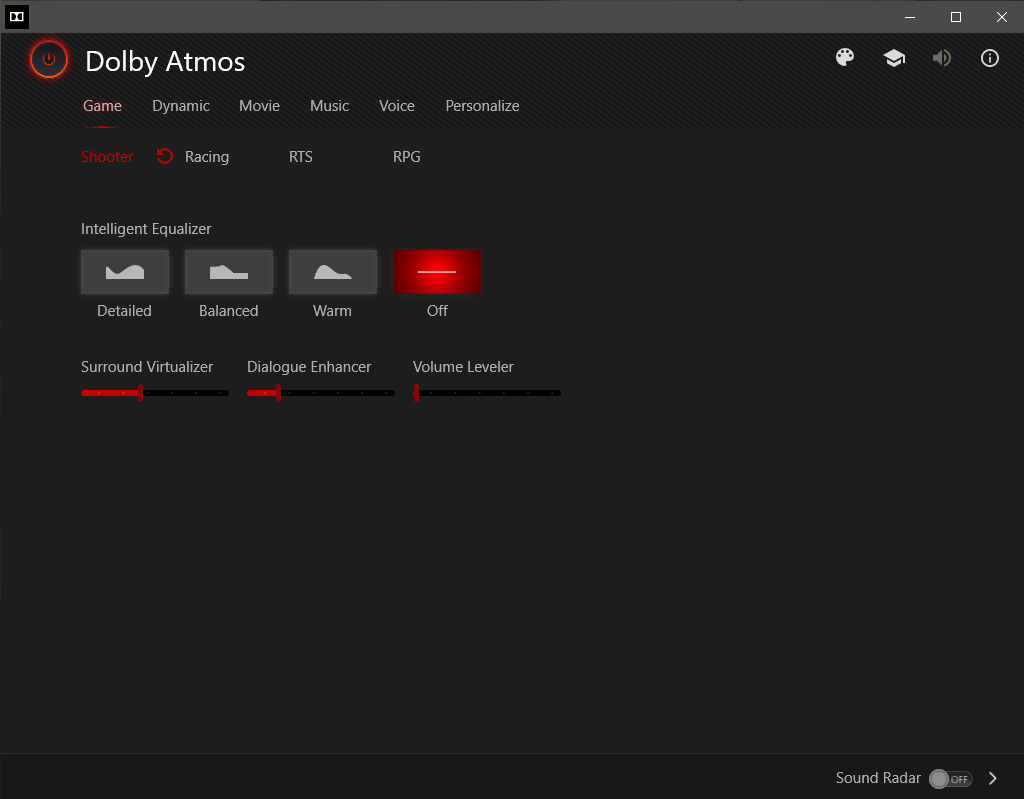Screen dimensions: 1024x799
Task: Expand Sound Radar settings chevron
Action: [993, 778]
